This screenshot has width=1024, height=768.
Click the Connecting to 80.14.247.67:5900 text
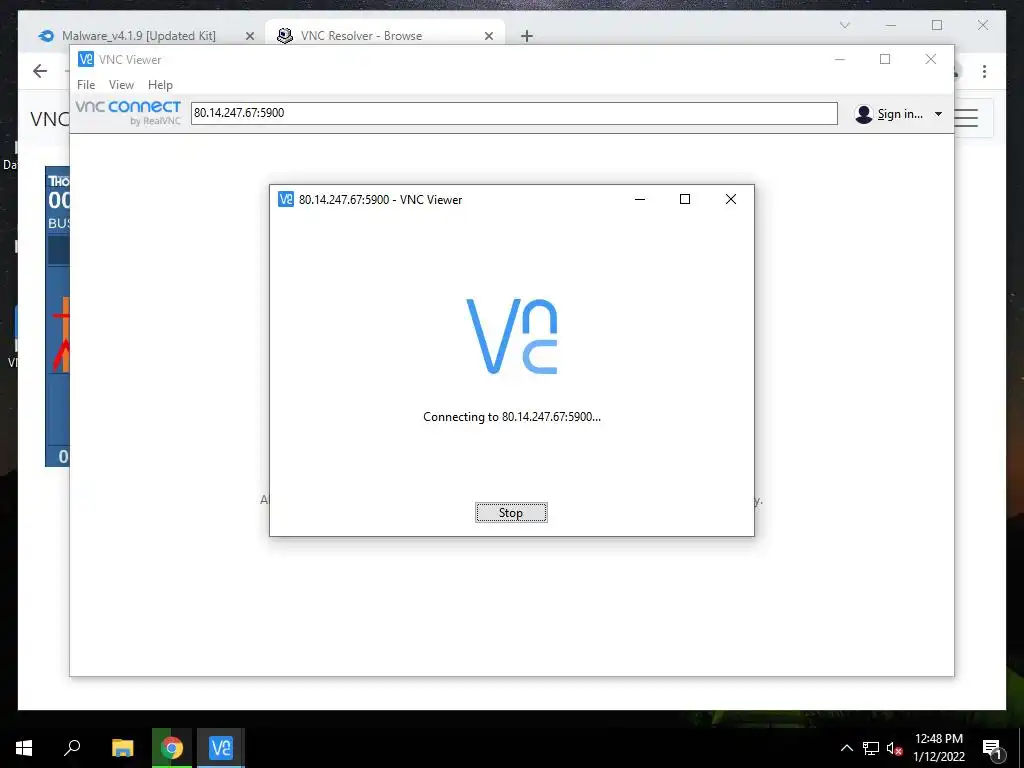511,417
